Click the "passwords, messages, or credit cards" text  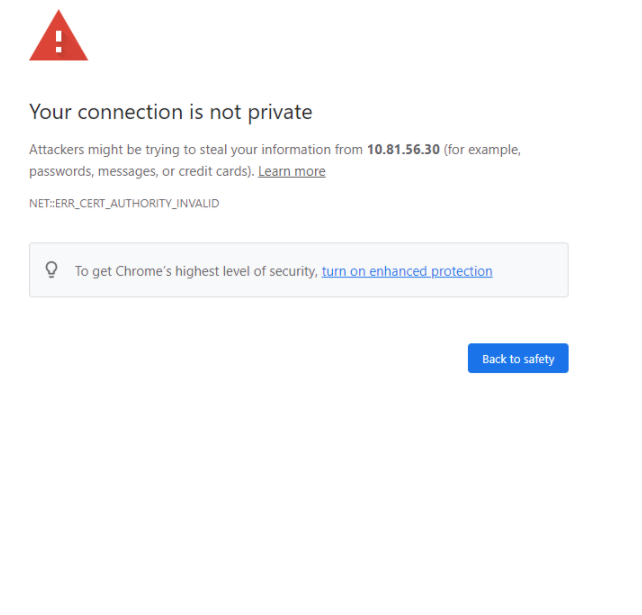(x=140, y=171)
